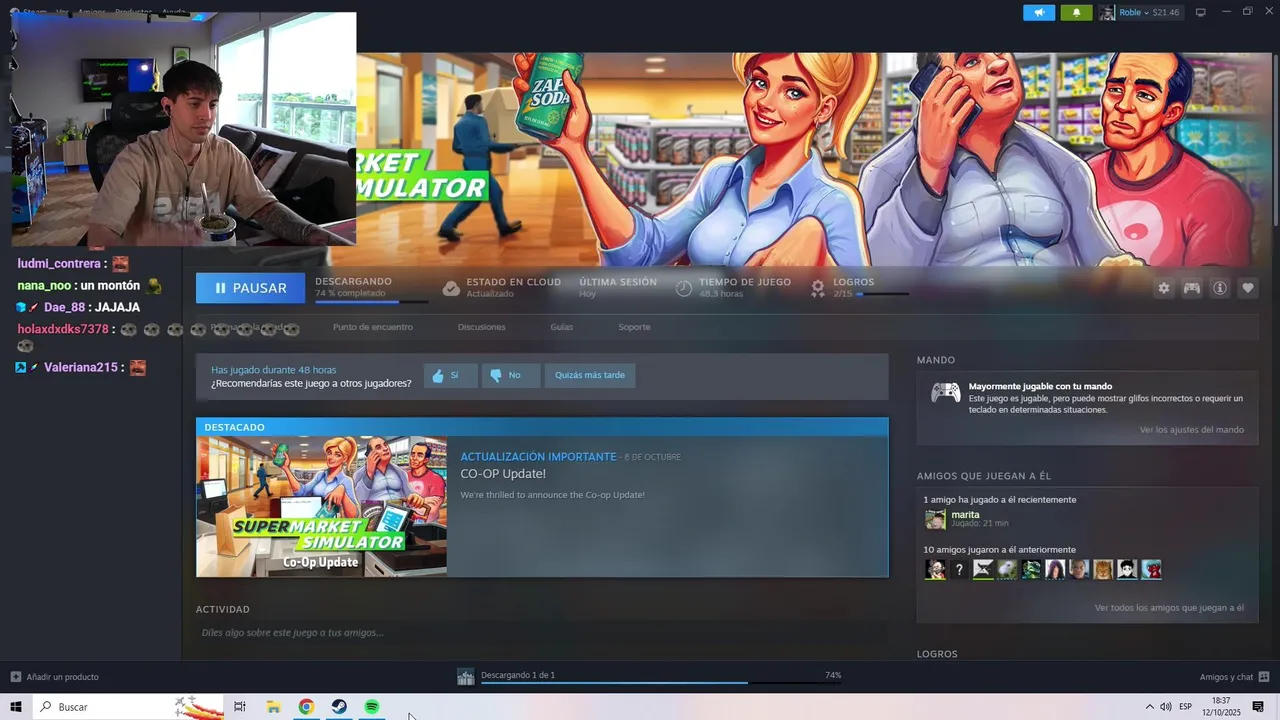Image resolution: width=1280 pixels, height=720 pixels.
Task: Click the play time clock icon
Action: [x=684, y=288]
